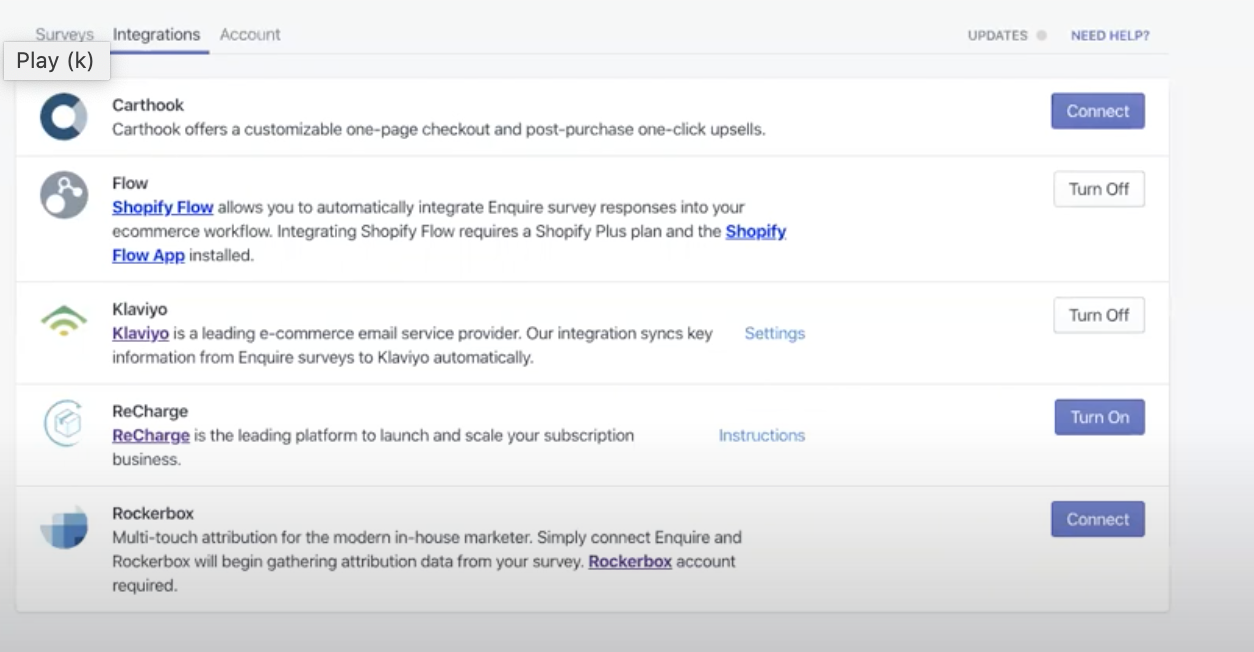The height and width of the screenshot is (652, 1254).
Task: Click the Rockerbox account hyperlink
Action: tap(630, 561)
